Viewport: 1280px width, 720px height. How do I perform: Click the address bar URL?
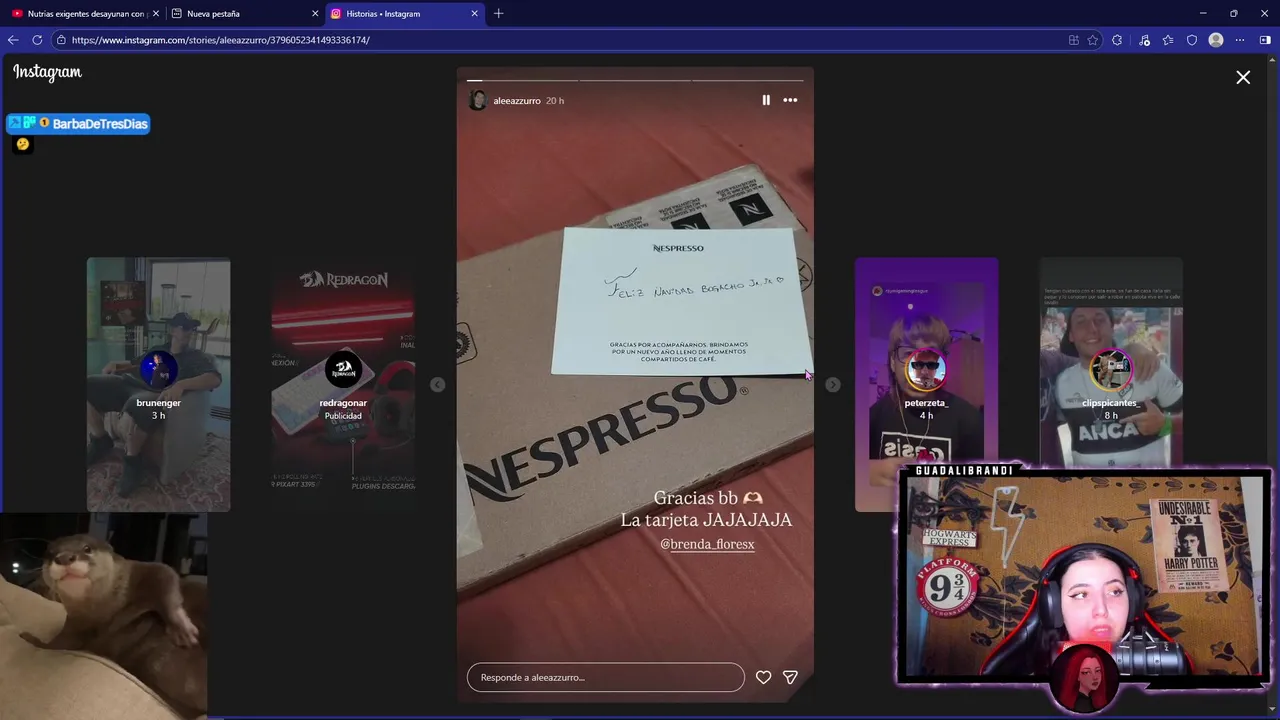click(x=221, y=40)
